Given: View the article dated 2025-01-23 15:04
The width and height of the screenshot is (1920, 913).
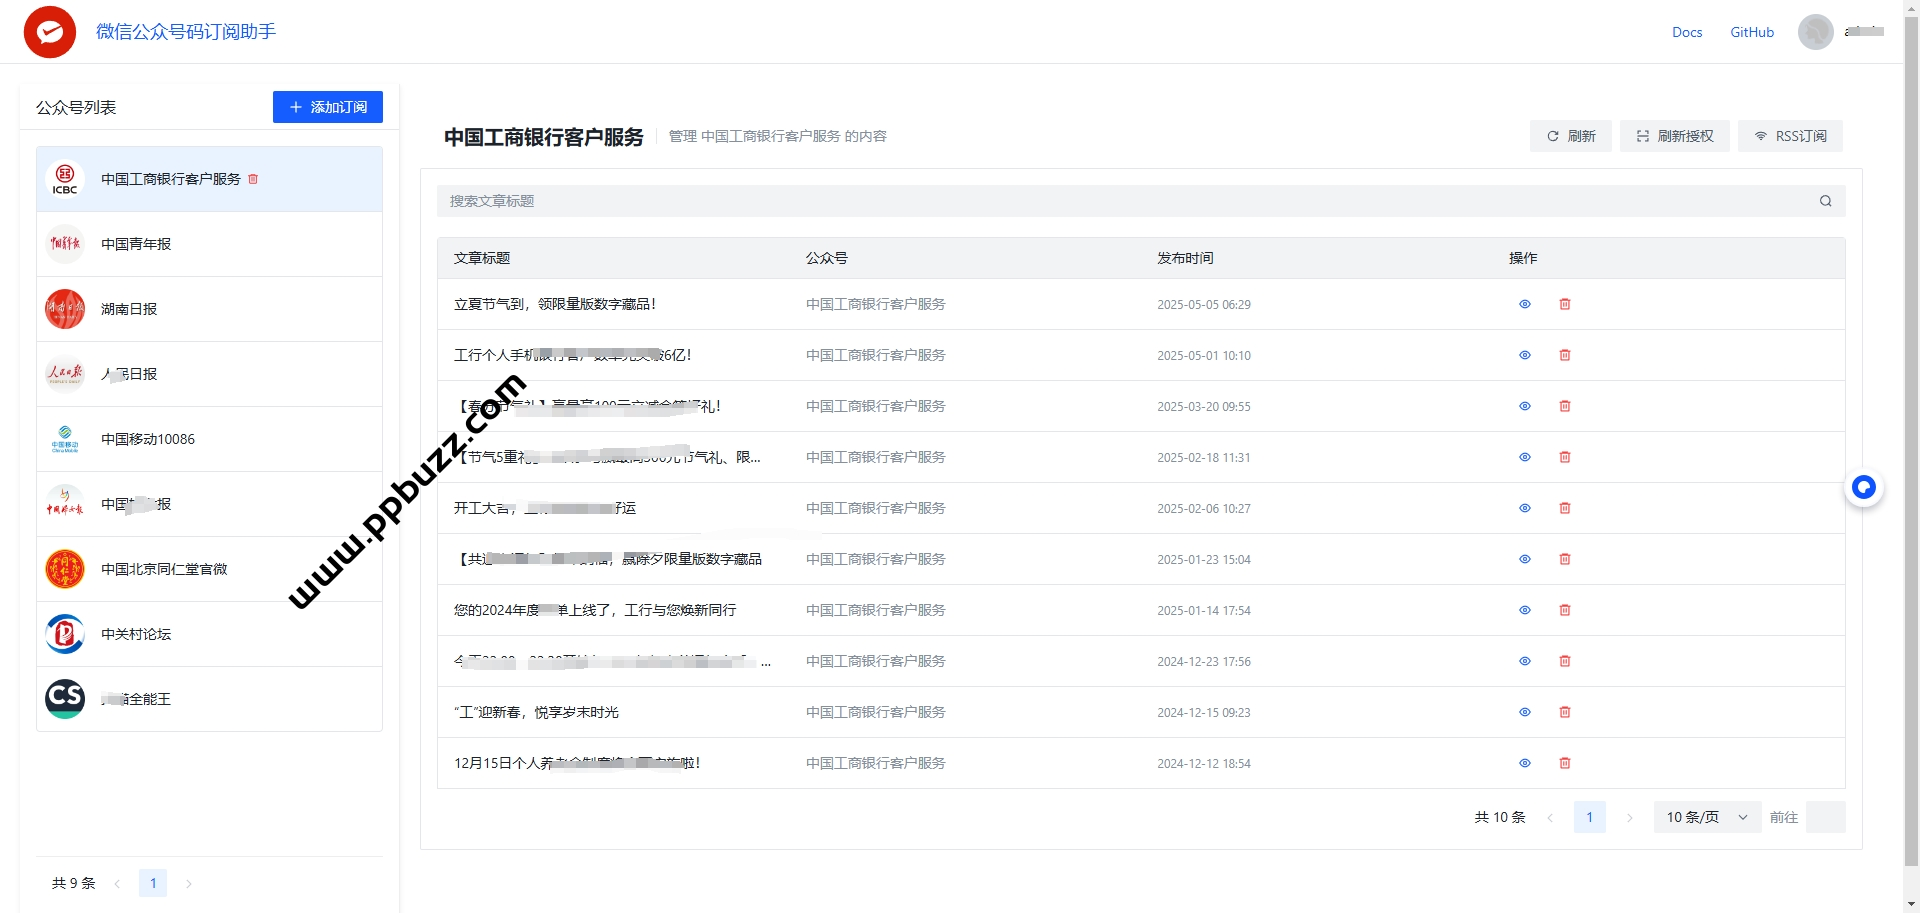Looking at the screenshot, I should 1525,559.
